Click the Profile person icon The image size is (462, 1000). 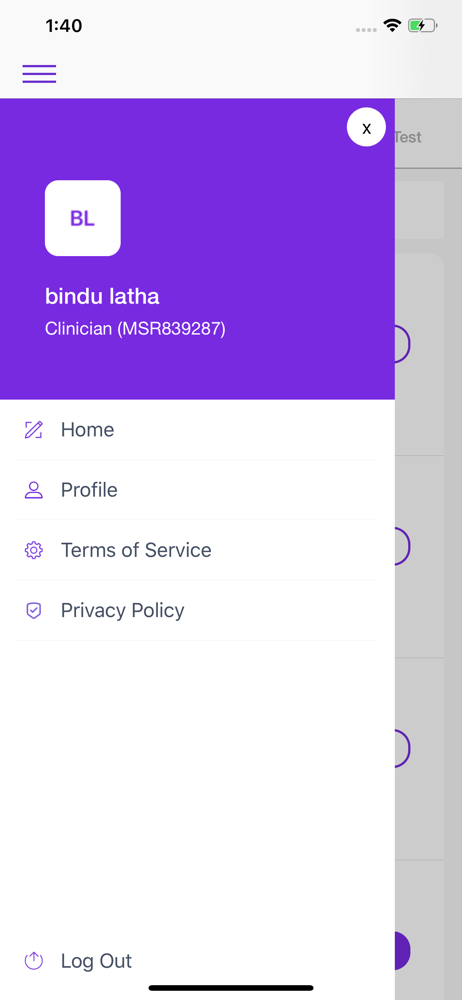click(x=33, y=490)
